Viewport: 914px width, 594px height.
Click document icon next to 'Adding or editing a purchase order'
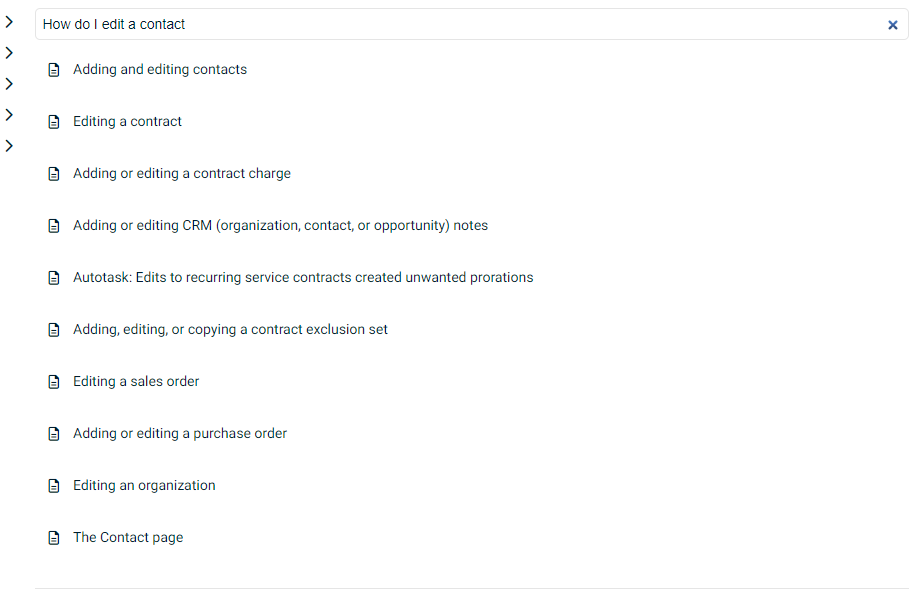click(54, 434)
